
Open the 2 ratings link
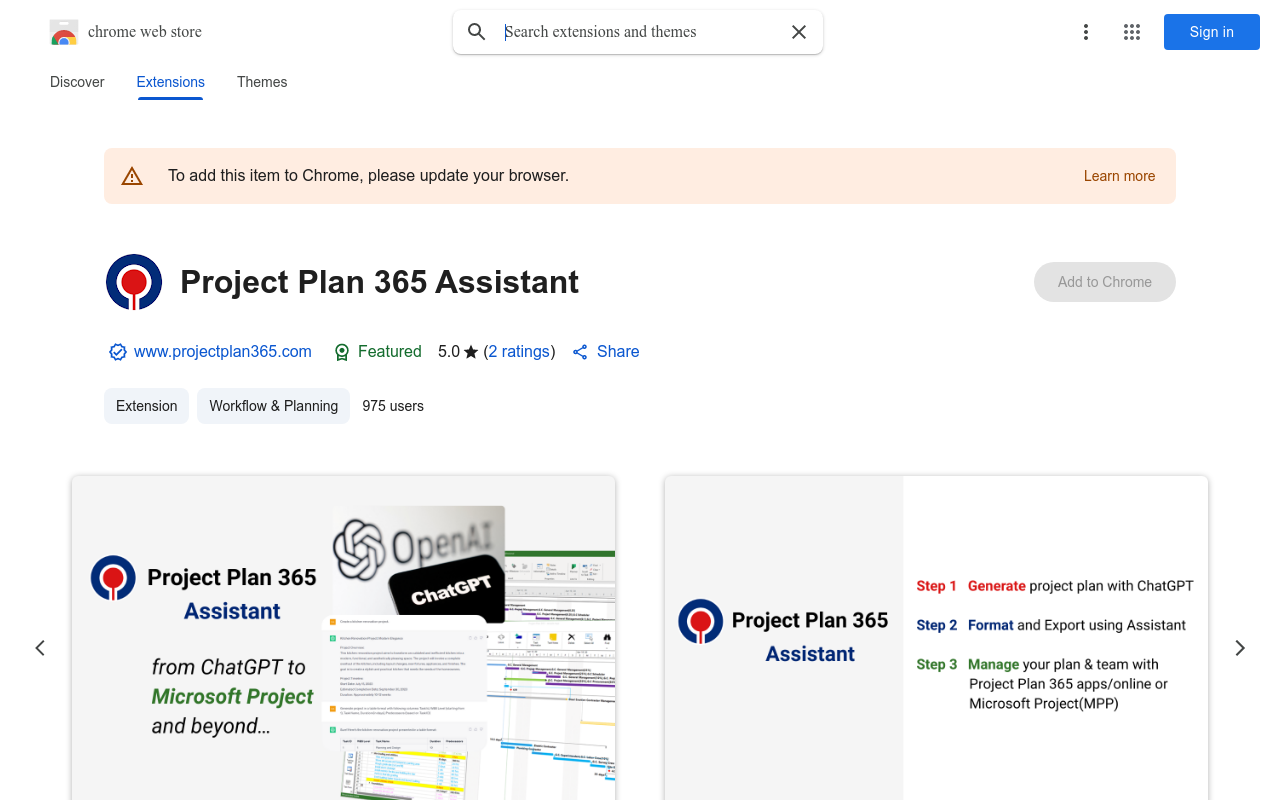click(519, 352)
